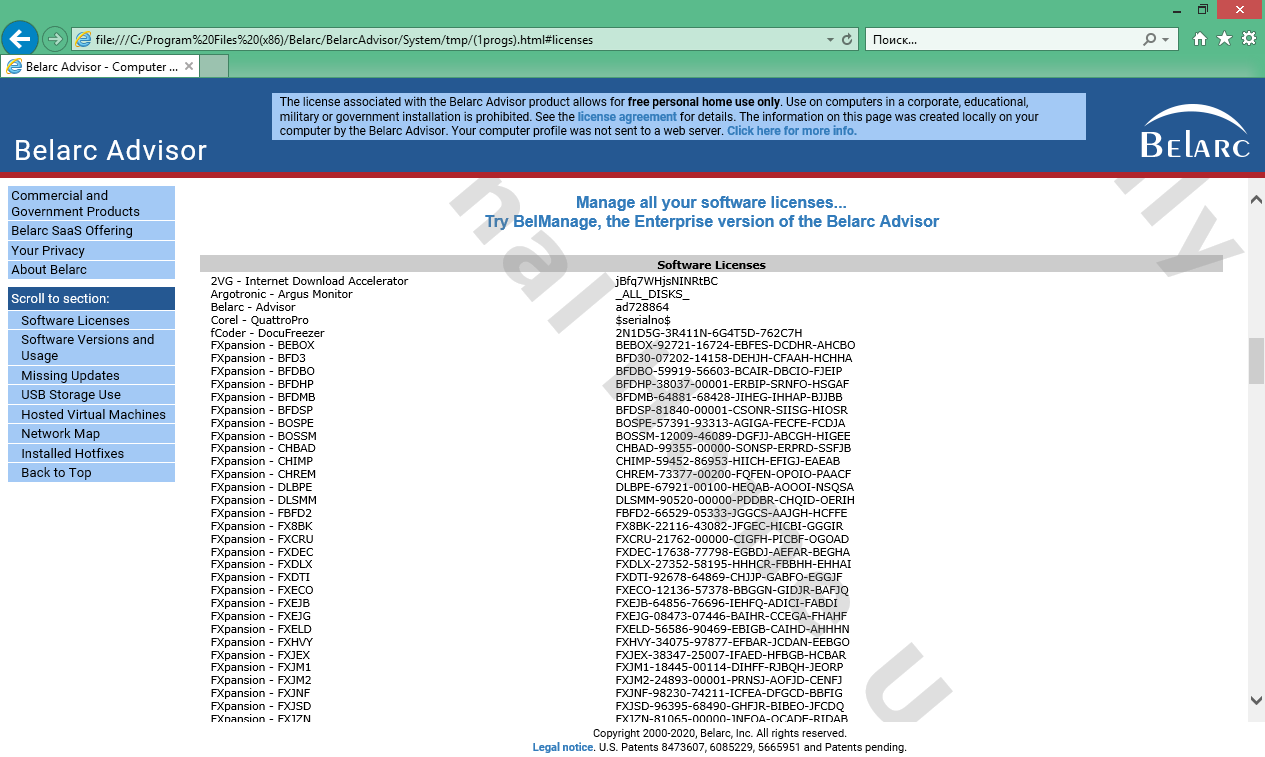Click 'FXpansion - FXCRU' entry

click(x=262, y=539)
